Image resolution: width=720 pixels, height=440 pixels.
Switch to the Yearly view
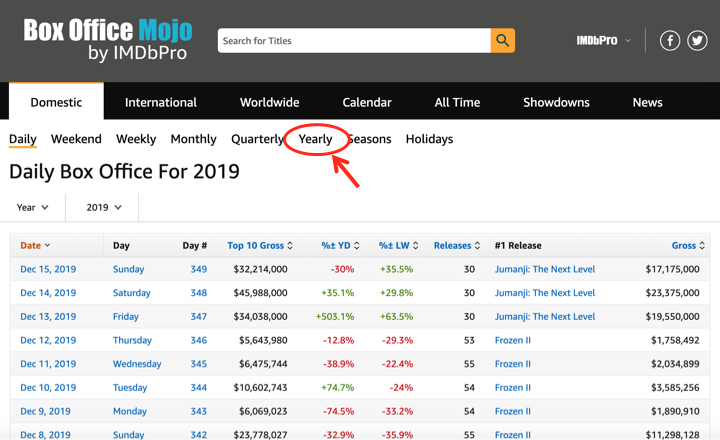(315, 139)
